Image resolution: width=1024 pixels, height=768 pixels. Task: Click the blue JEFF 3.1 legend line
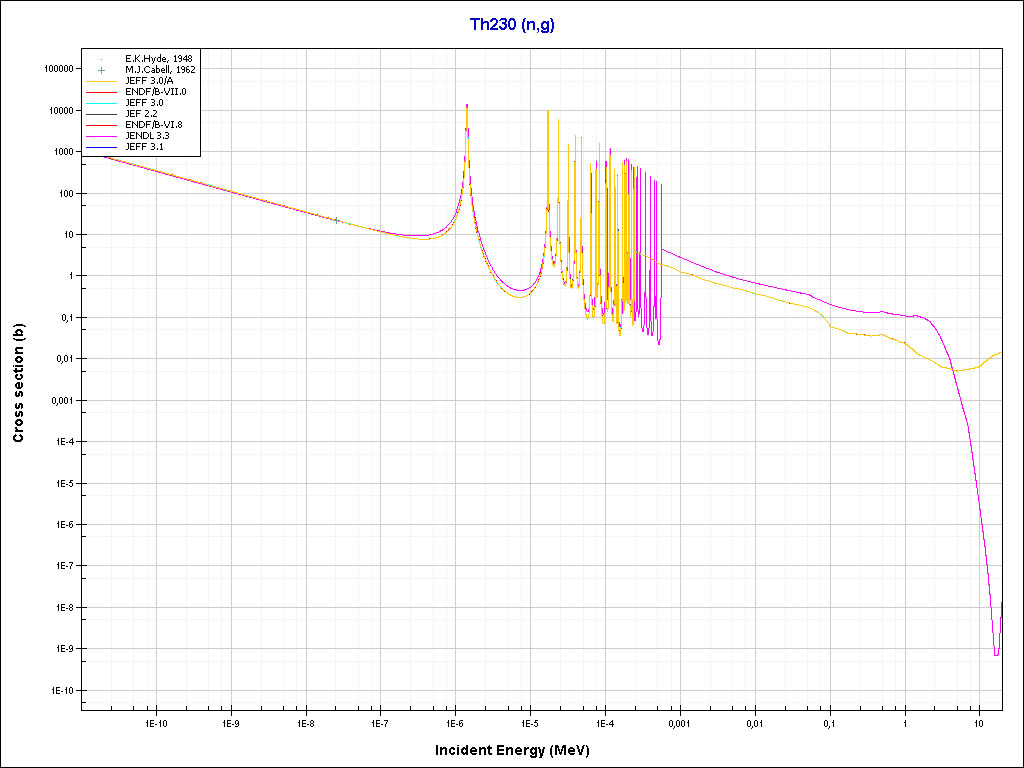pos(101,147)
